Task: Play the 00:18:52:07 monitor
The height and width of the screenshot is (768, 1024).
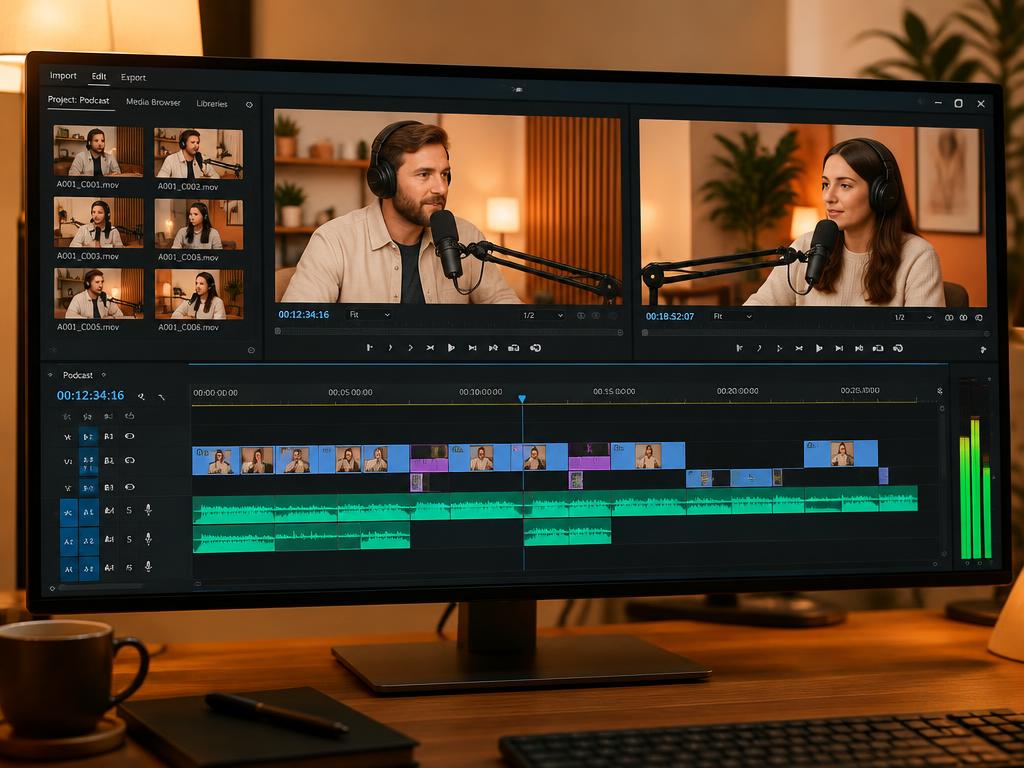Action: click(819, 349)
